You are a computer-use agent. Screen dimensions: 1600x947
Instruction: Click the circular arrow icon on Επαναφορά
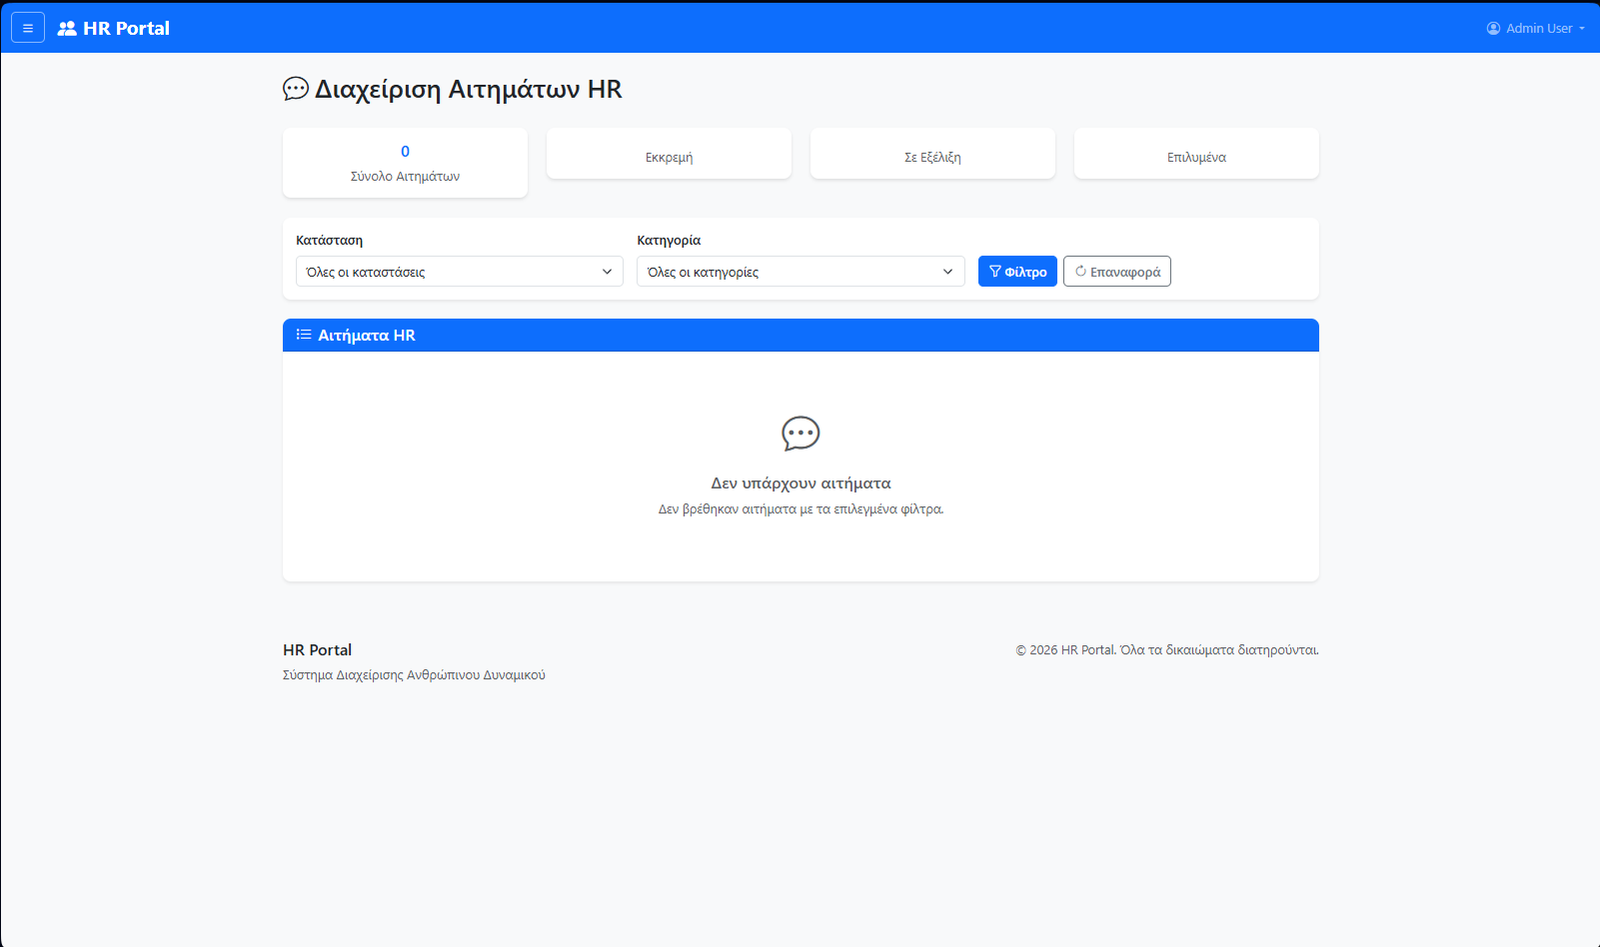click(1080, 271)
